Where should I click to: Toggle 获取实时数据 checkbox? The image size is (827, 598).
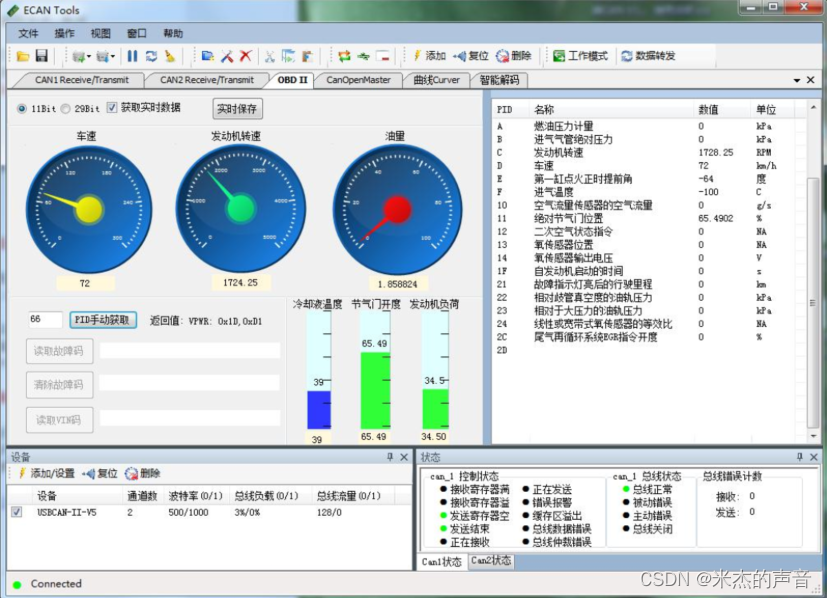112,108
